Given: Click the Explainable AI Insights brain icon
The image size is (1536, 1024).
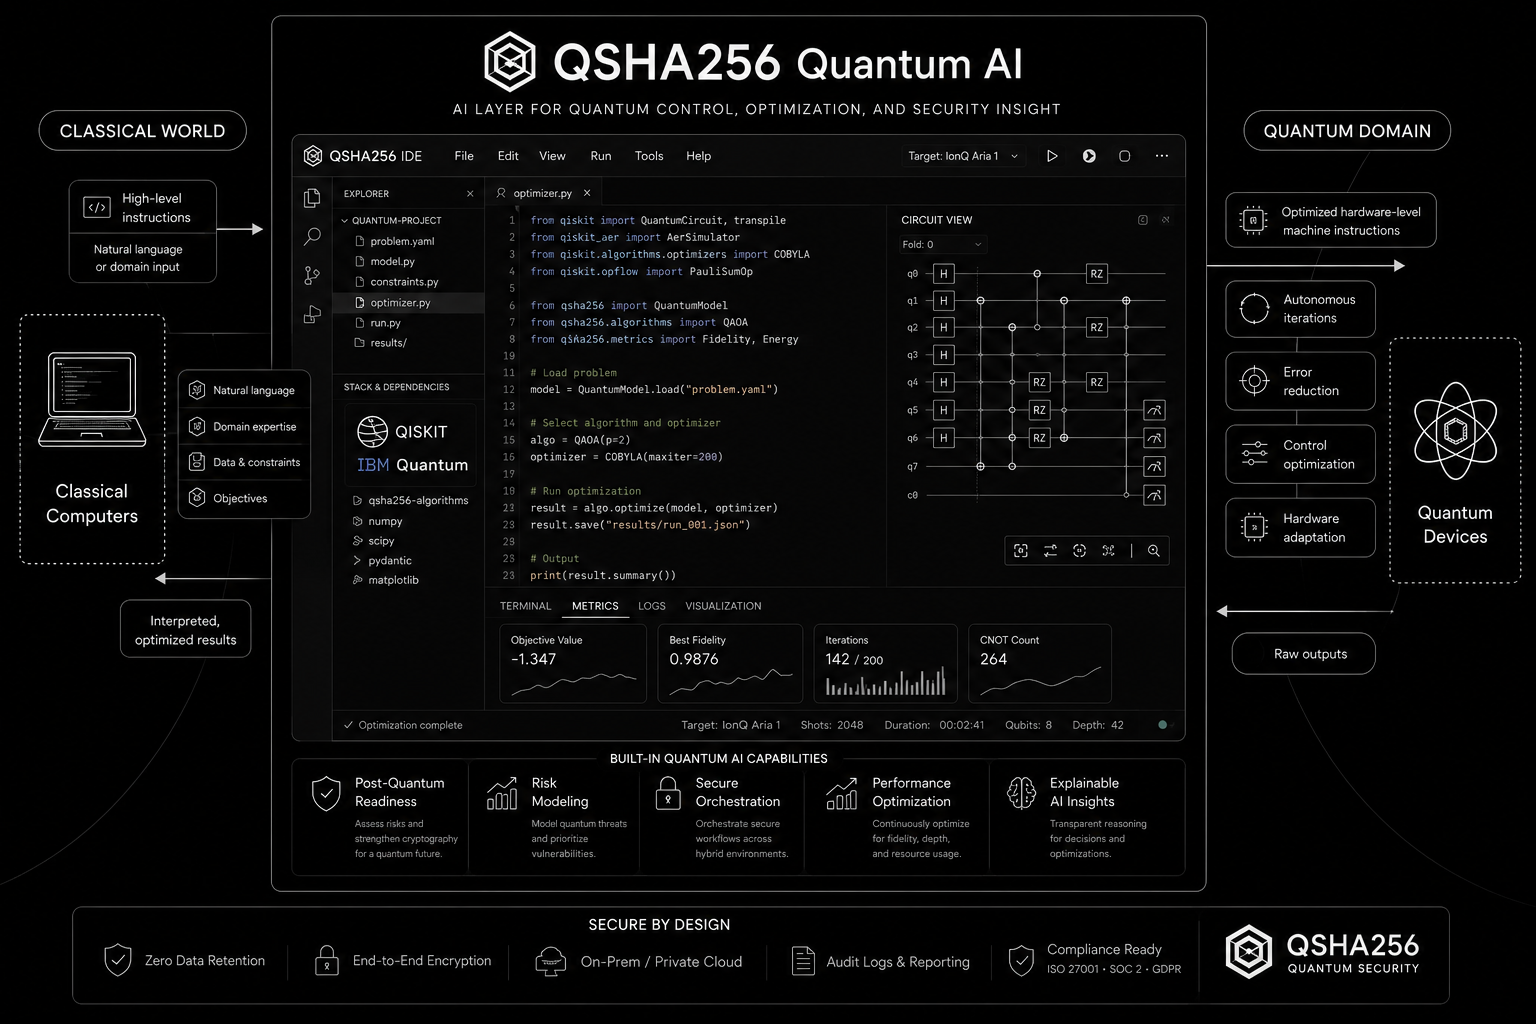Looking at the screenshot, I should click(x=1021, y=794).
